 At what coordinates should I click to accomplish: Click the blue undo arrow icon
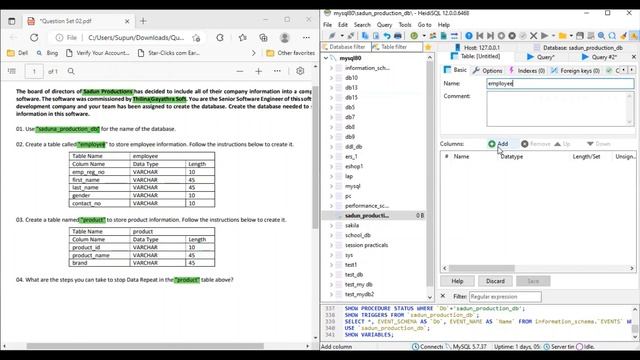387,36
